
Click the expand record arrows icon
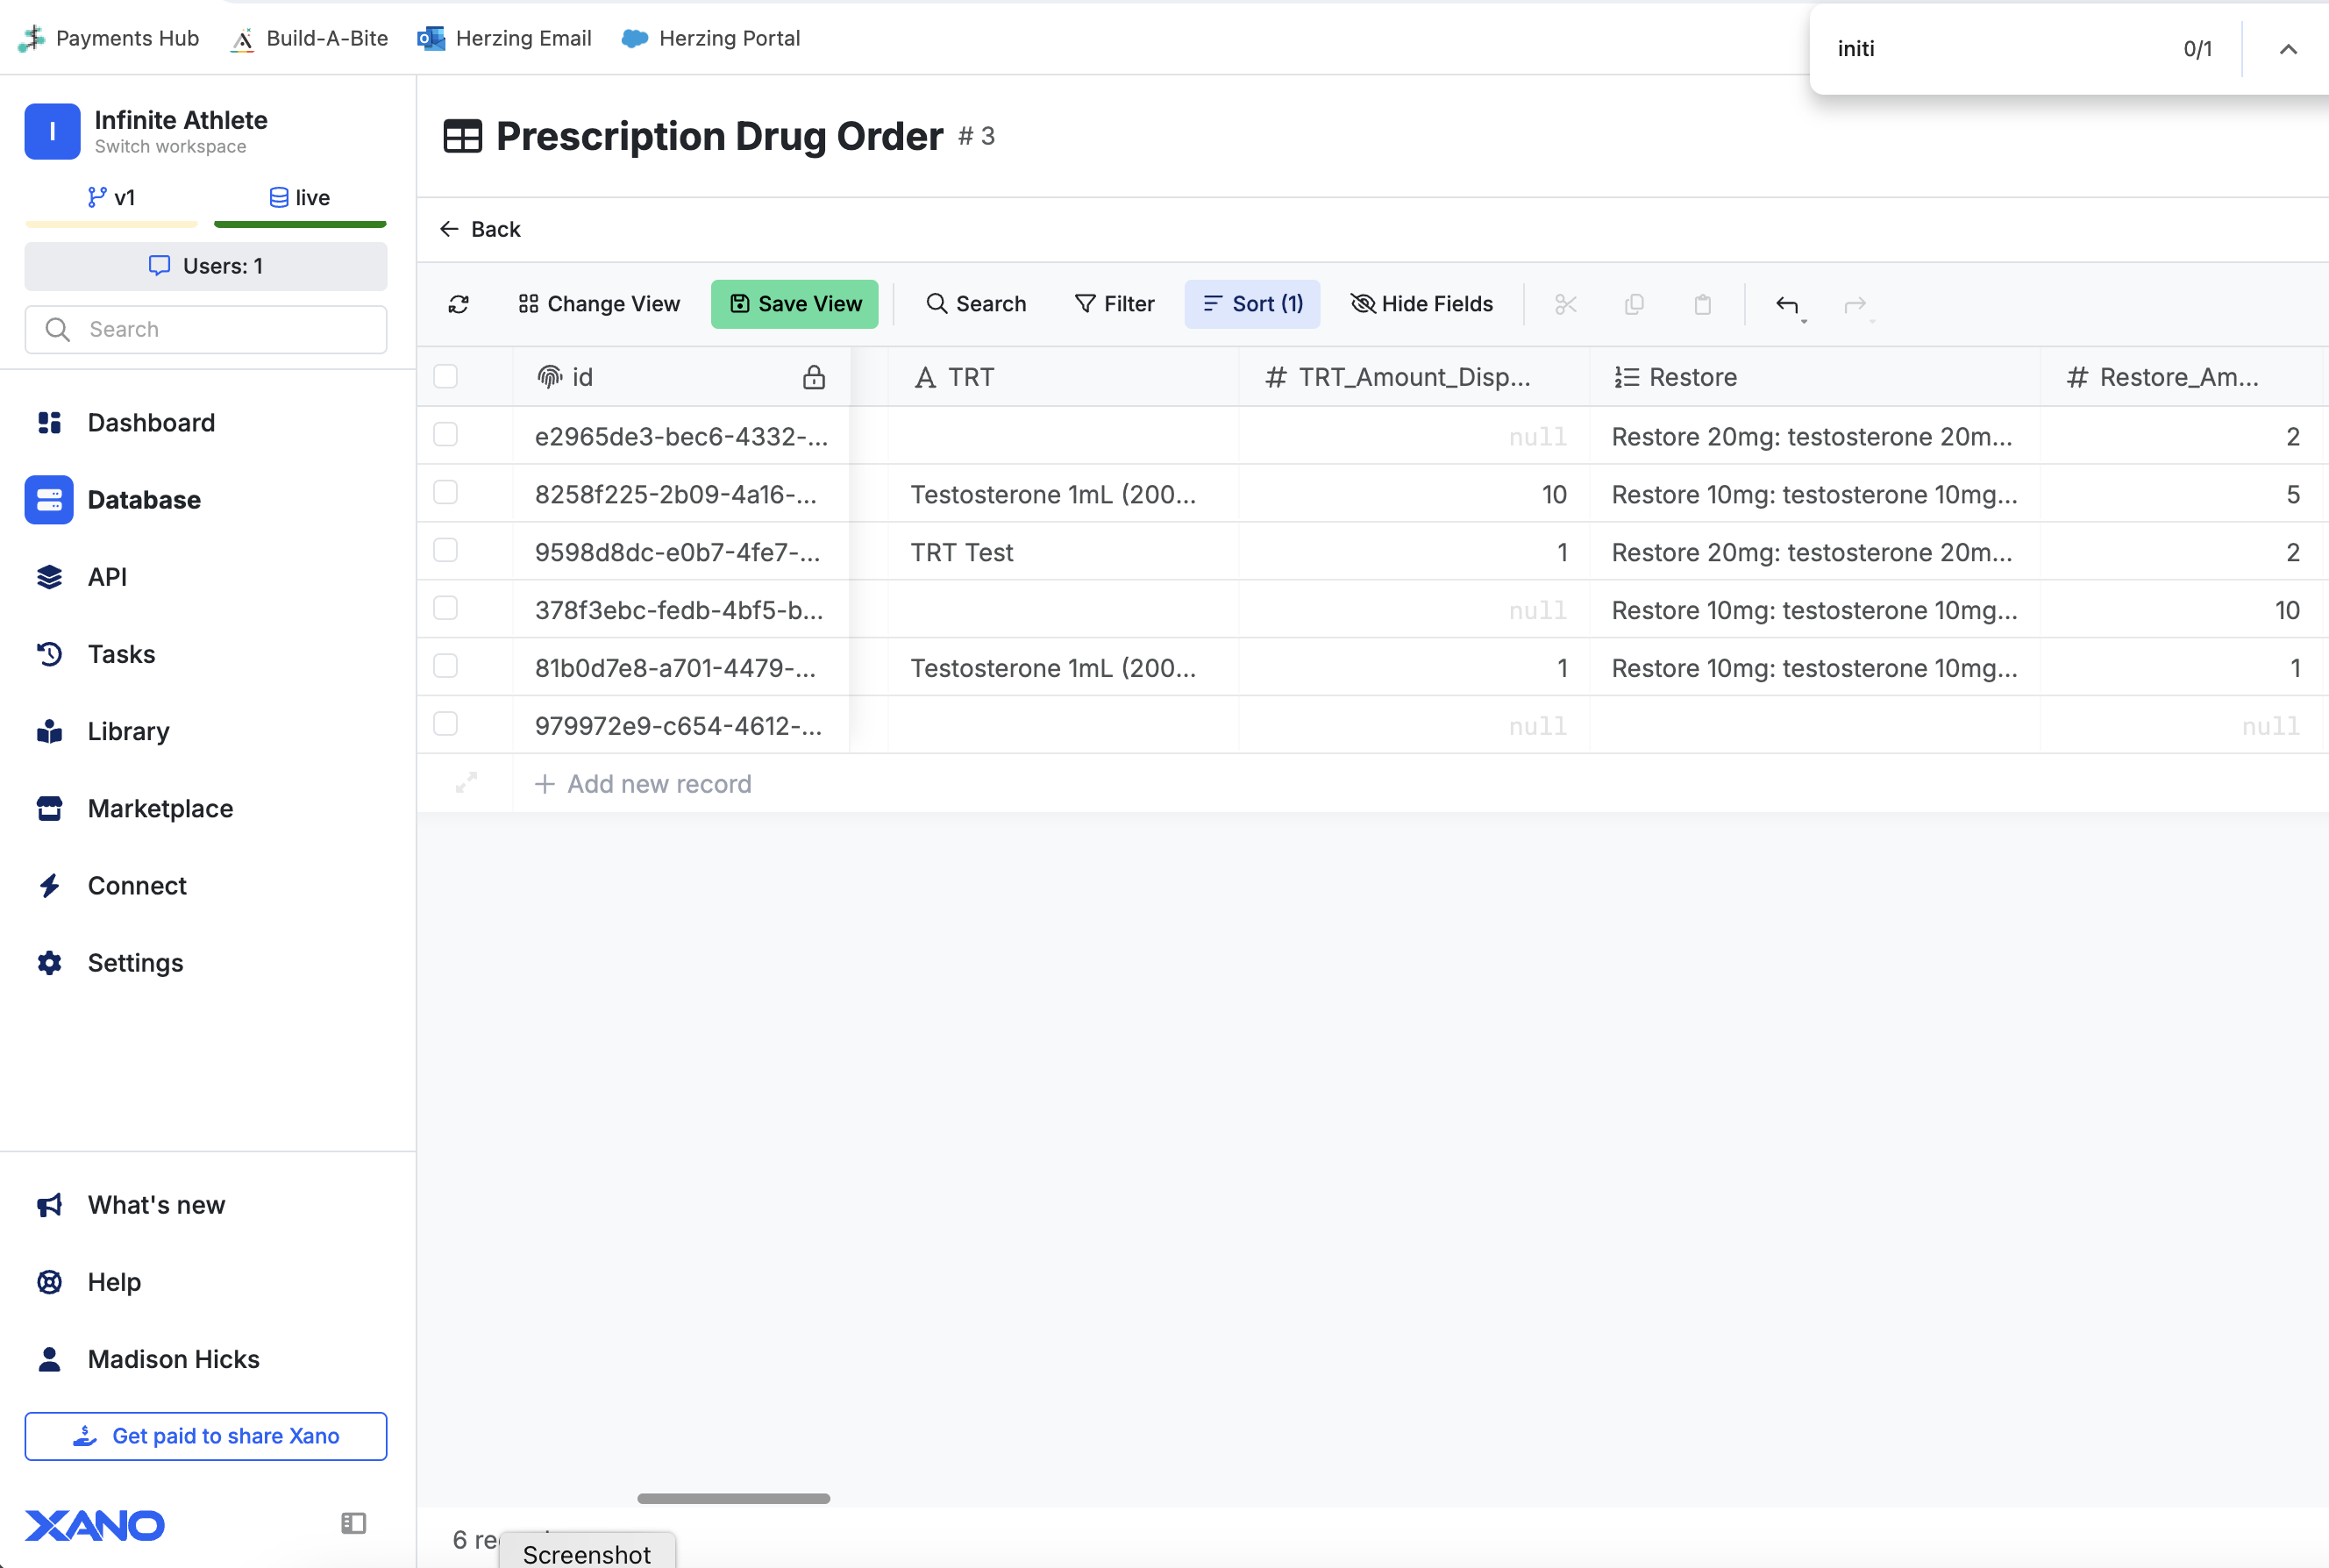pyautogui.click(x=466, y=783)
